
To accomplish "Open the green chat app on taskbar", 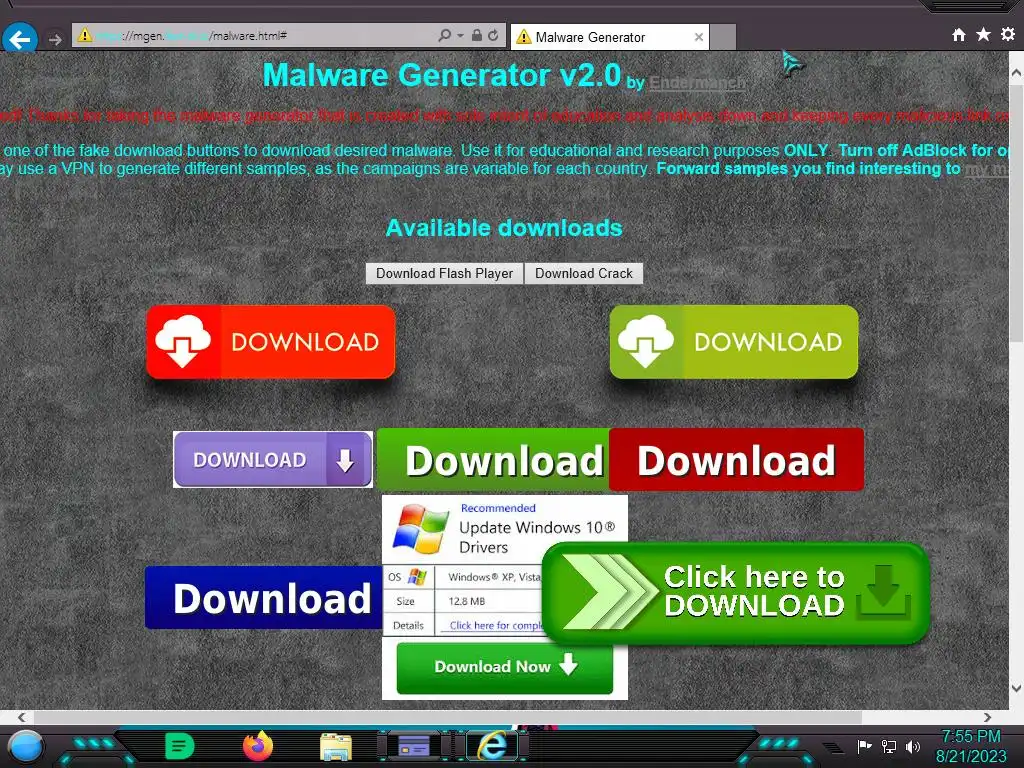I will tap(180, 746).
